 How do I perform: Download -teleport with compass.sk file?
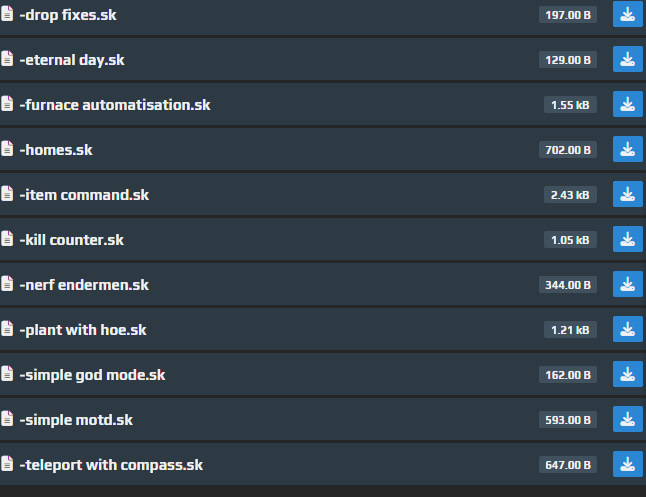627,464
